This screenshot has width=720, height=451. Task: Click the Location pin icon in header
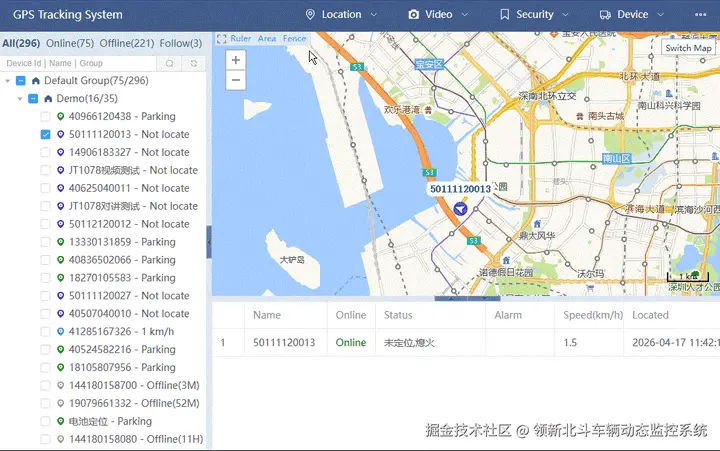click(x=310, y=15)
